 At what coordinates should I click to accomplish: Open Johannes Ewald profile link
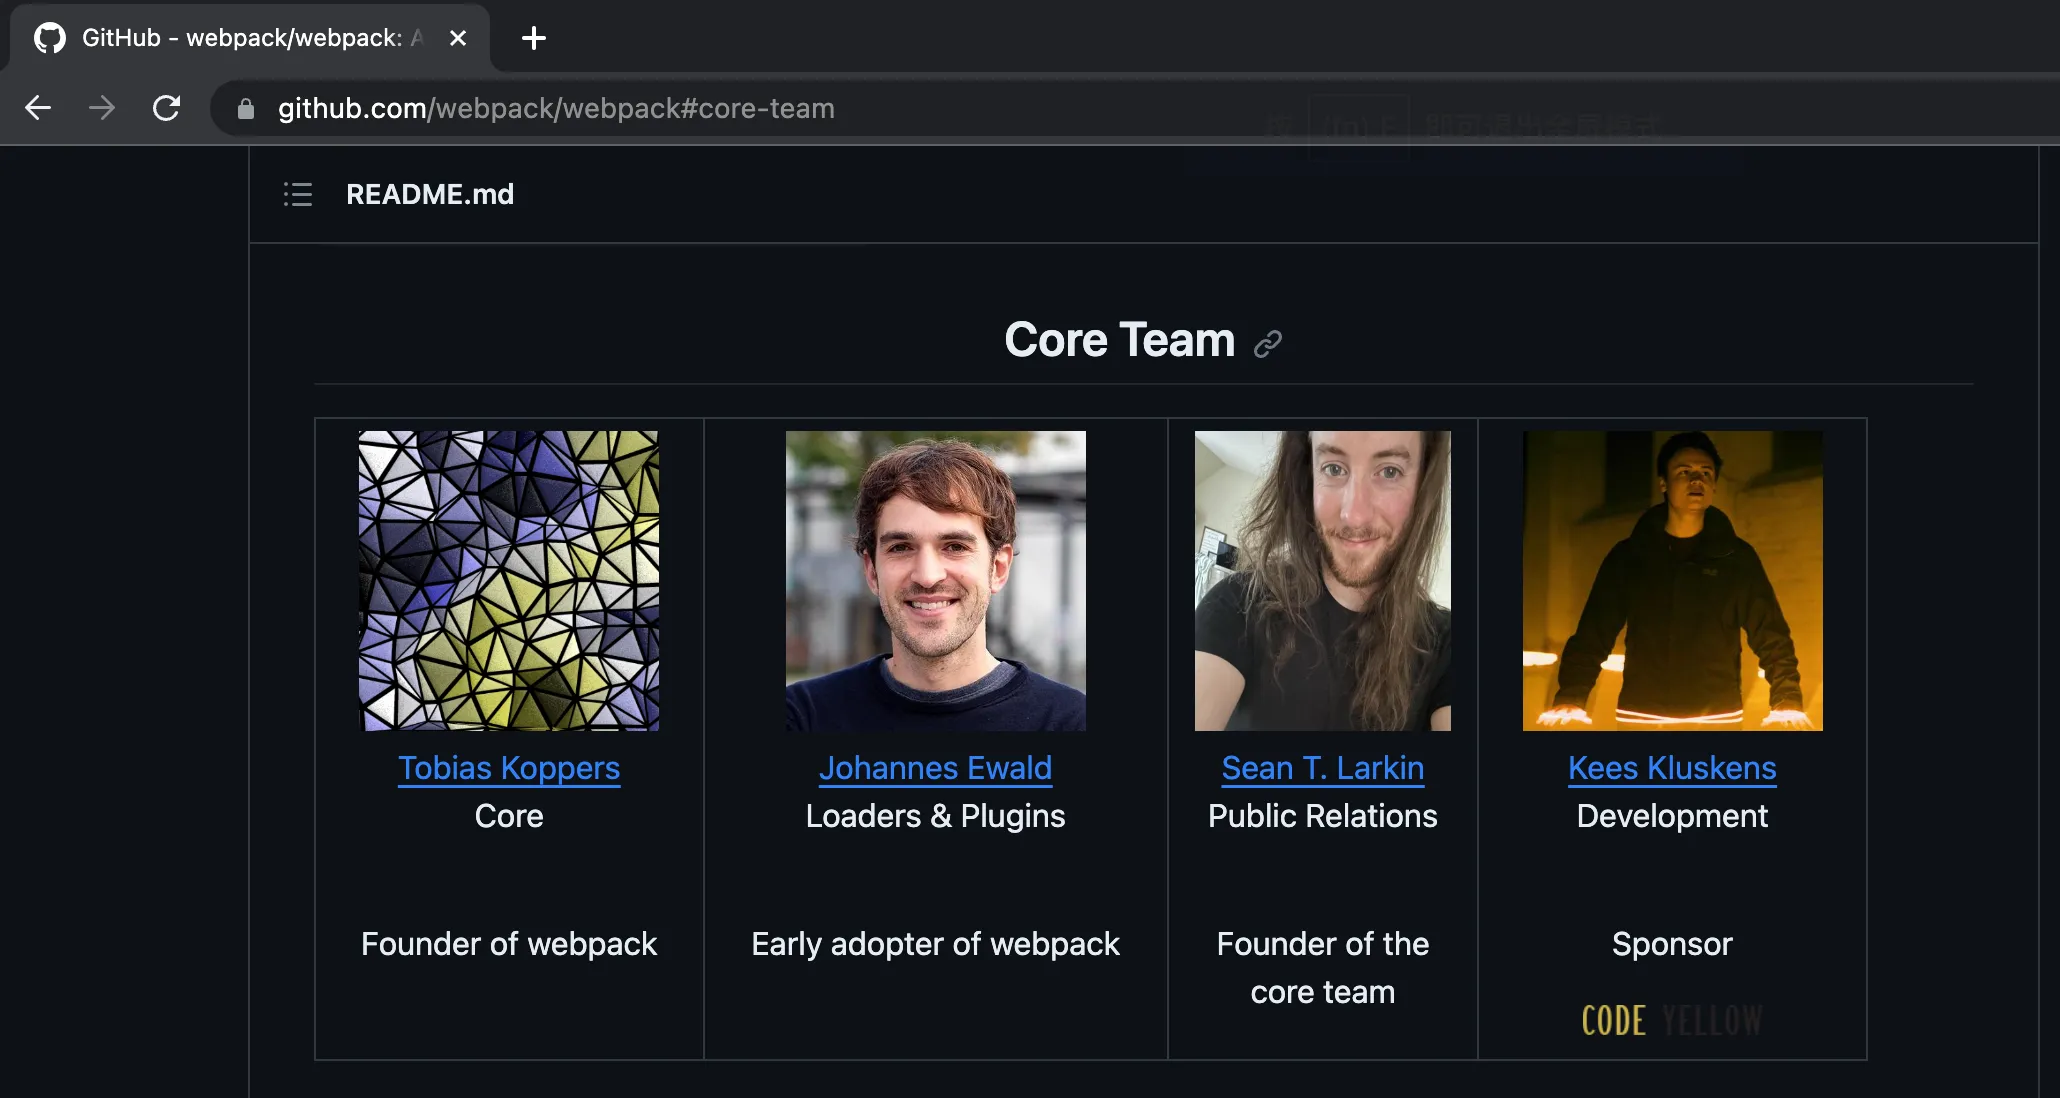[935, 768]
